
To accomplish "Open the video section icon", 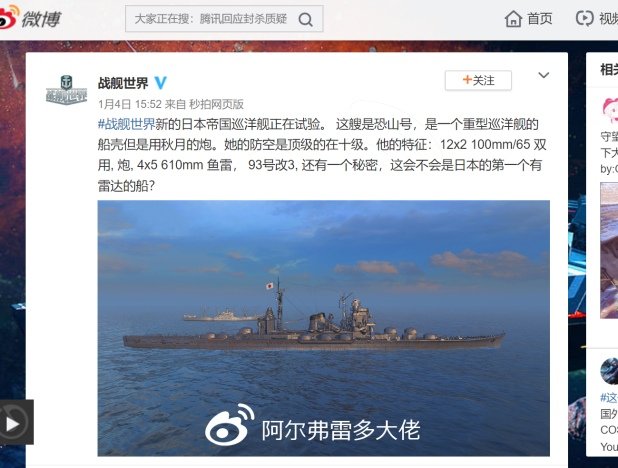I will click(x=584, y=18).
